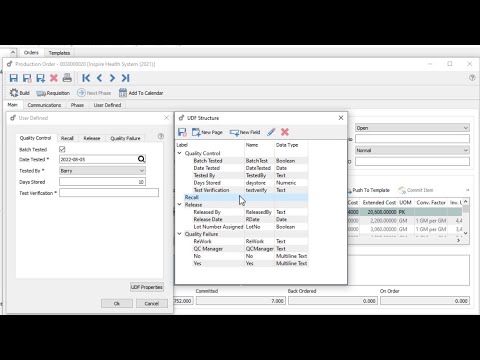Click the UDF Properties button
480x360 pixels.
tap(147, 287)
